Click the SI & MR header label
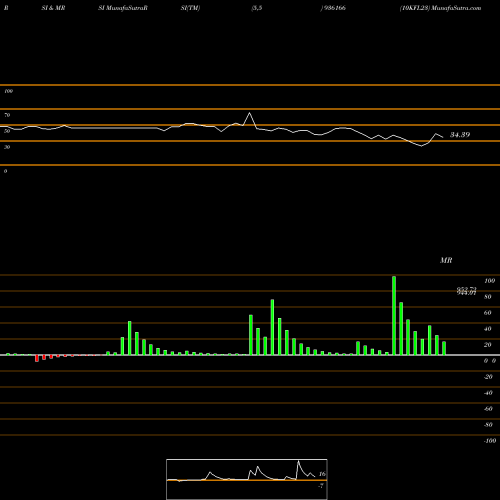The image size is (500, 500). [x=53, y=8]
